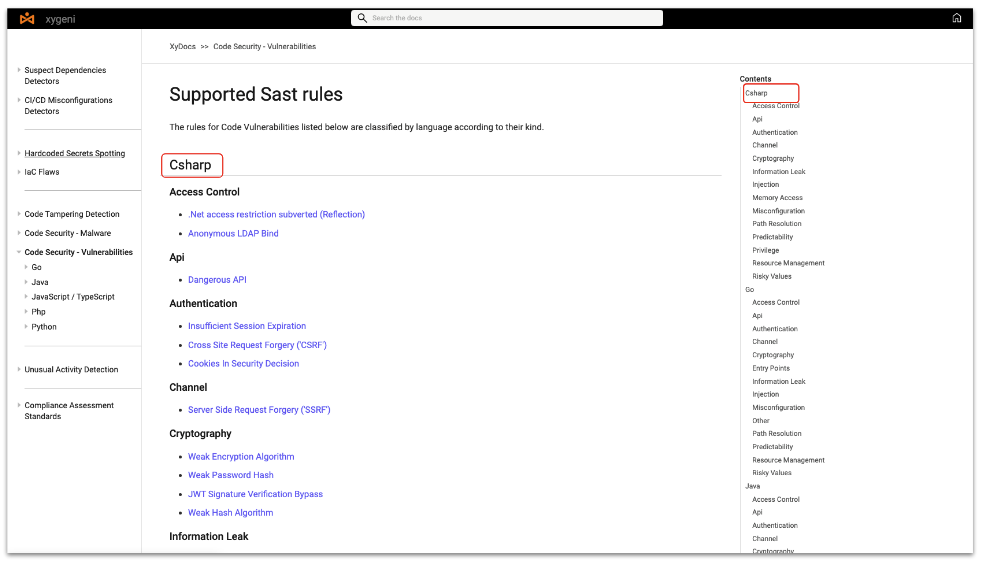Open Unusual Activity Detection section
This screenshot has height=563, width=985.
(71, 370)
